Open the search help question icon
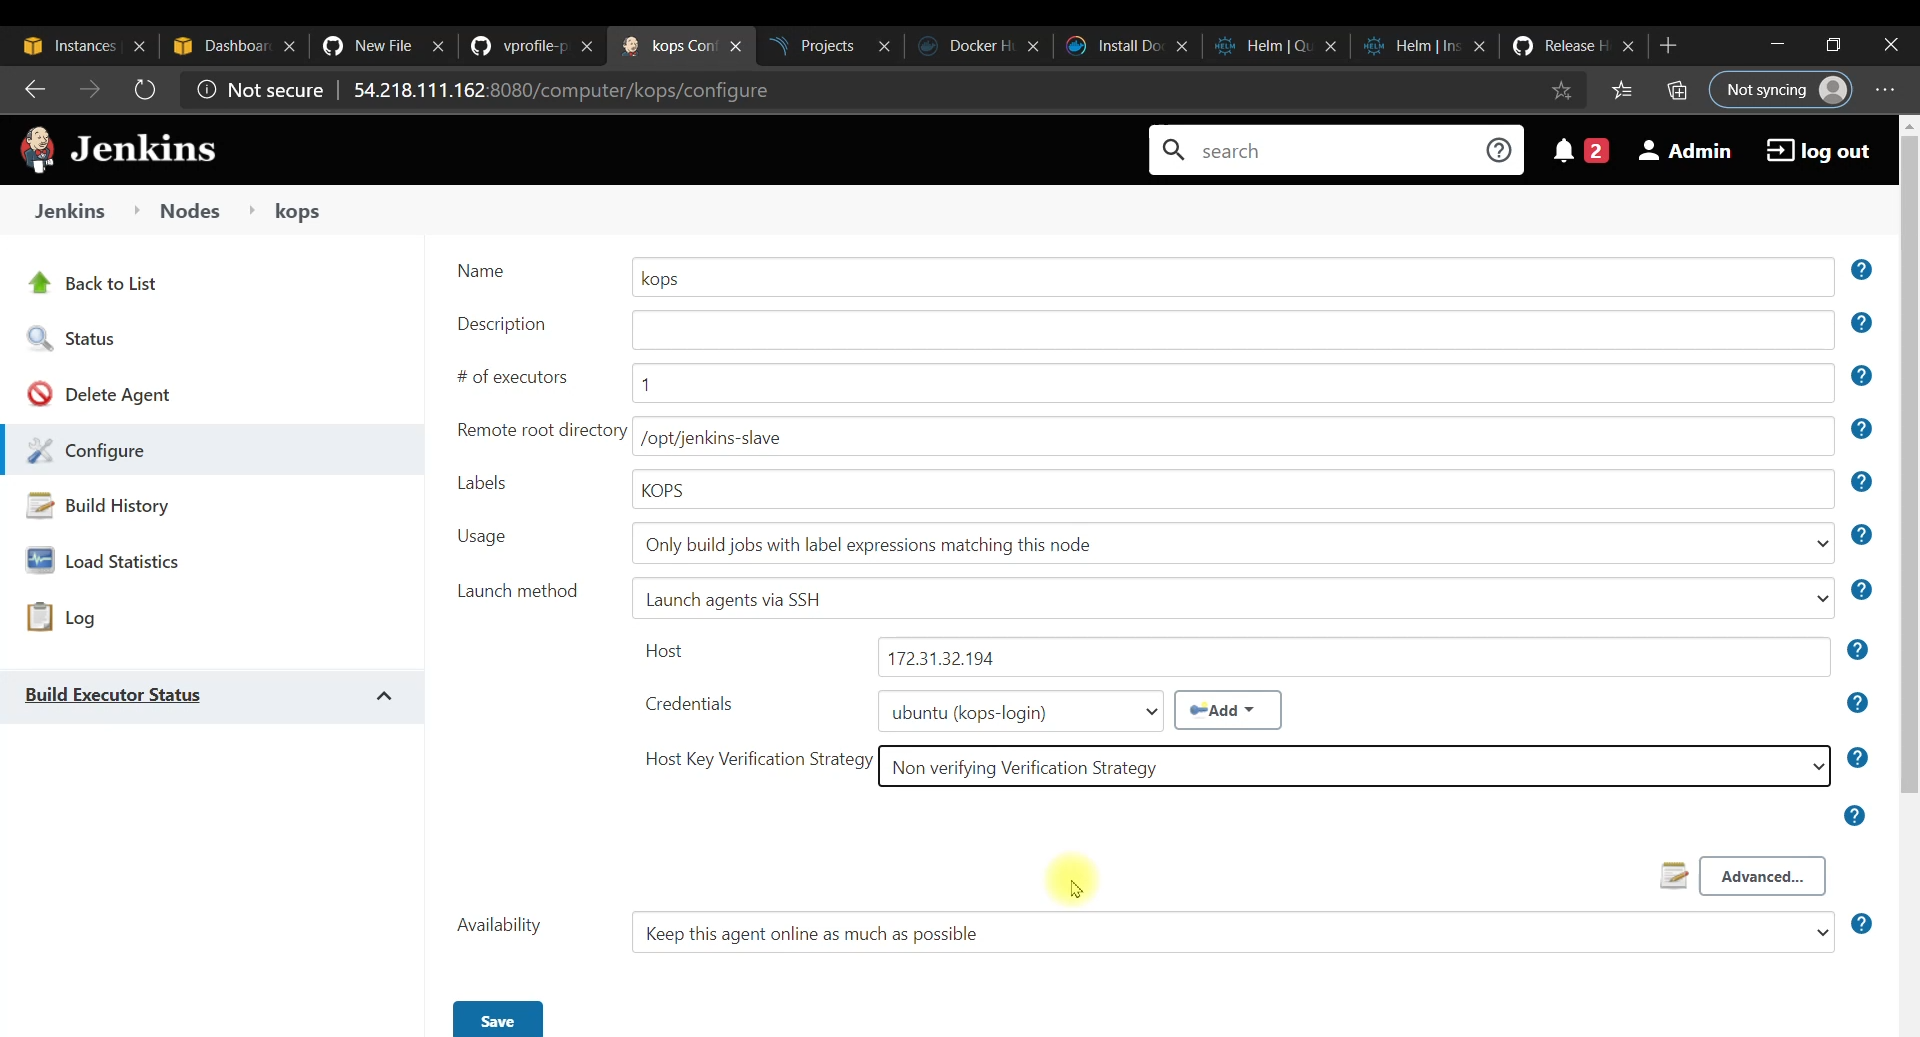The width and height of the screenshot is (1920, 1037). [x=1498, y=150]
